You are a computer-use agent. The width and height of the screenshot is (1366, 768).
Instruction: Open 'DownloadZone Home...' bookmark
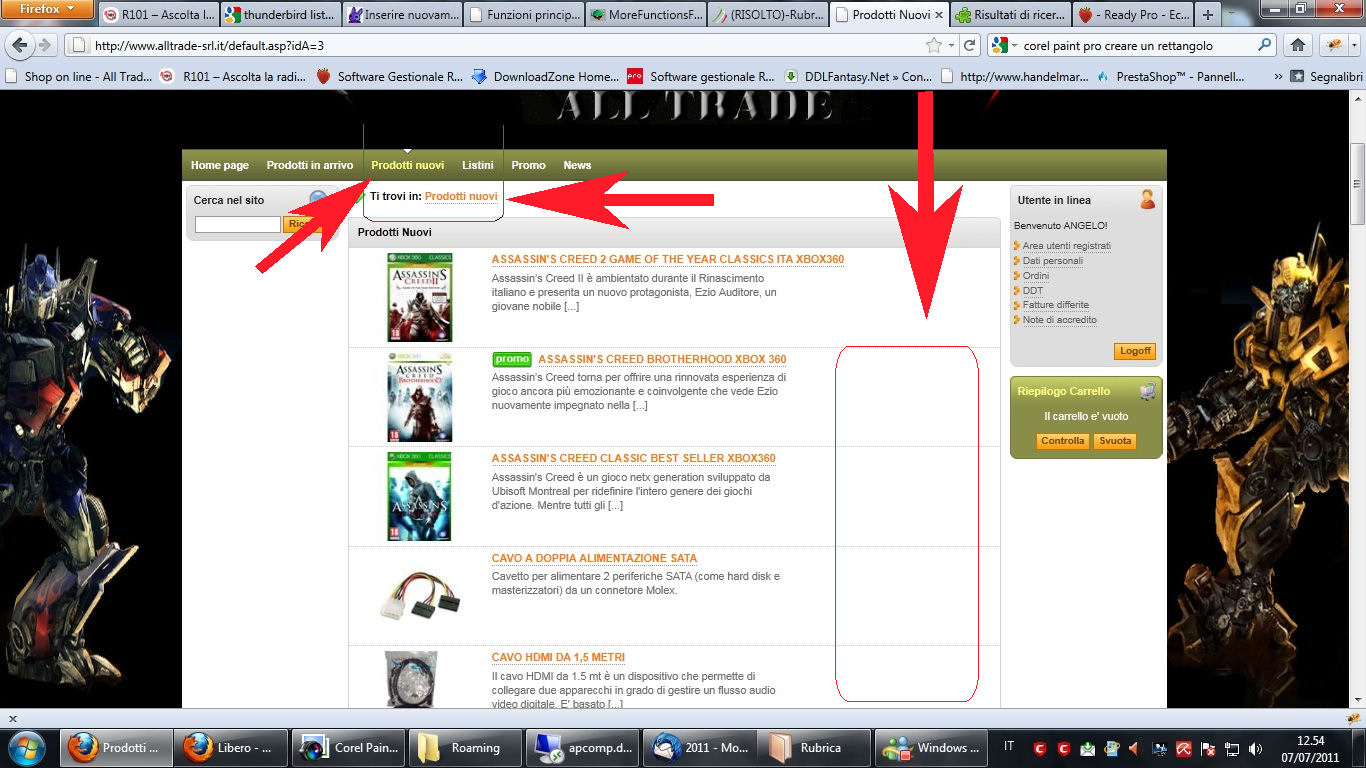pyautogui.click(x=545, y=76)
